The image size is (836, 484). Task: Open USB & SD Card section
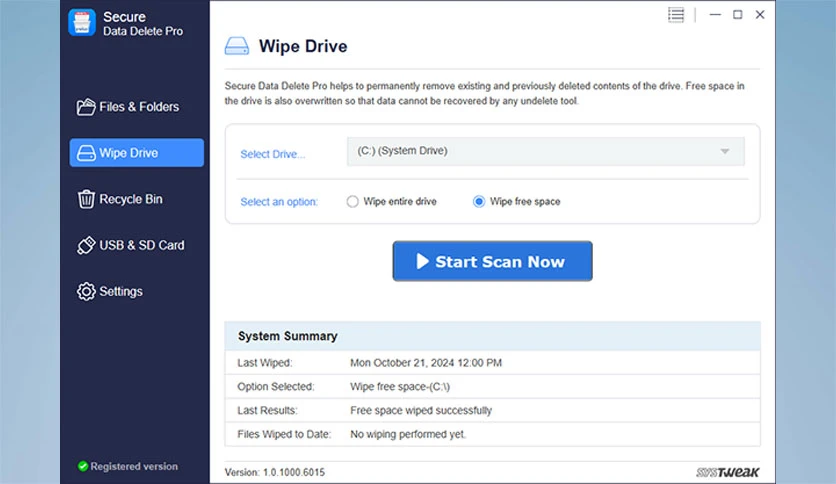pos(136,245)
